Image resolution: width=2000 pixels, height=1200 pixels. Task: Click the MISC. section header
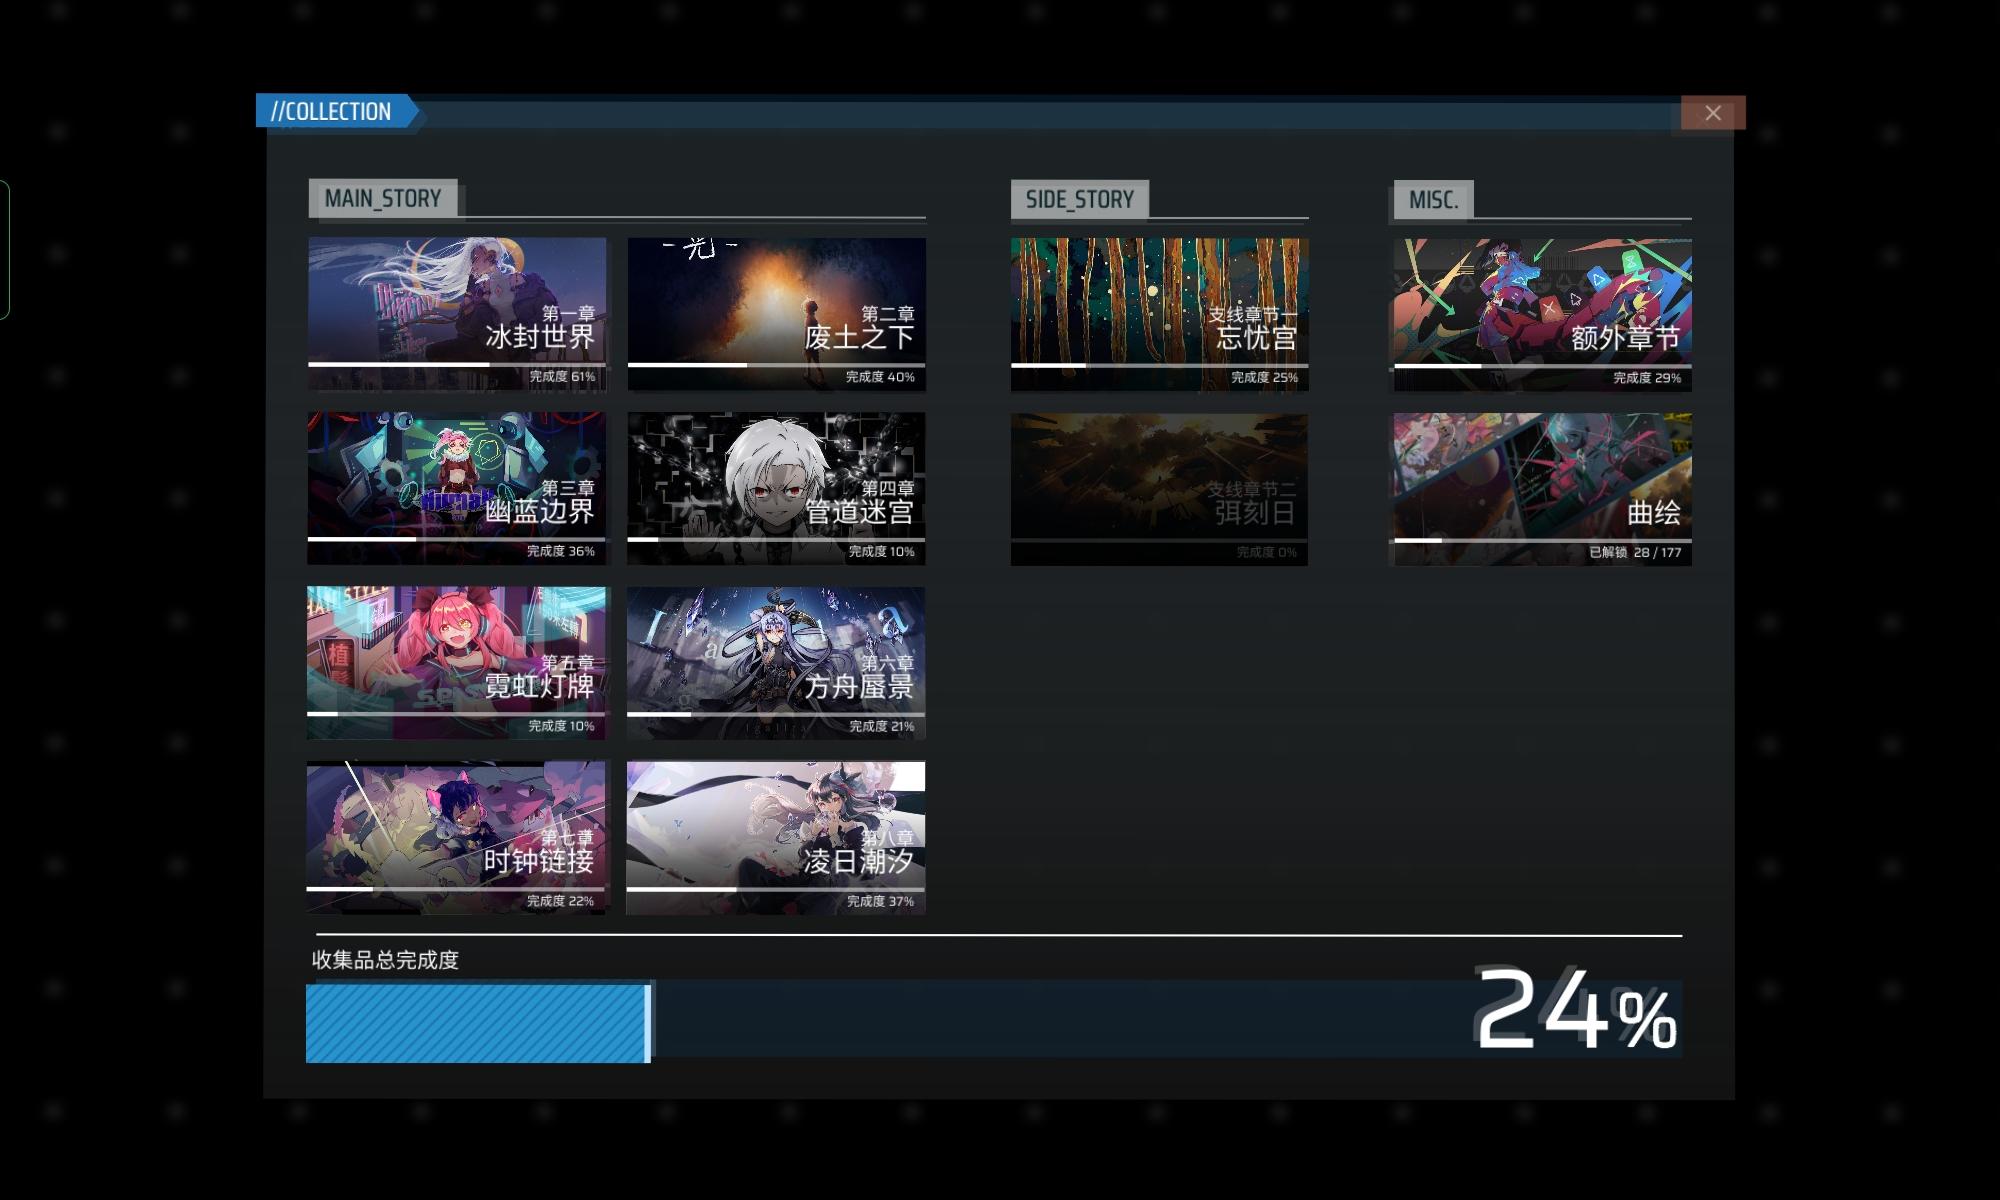pos(1433,199)
